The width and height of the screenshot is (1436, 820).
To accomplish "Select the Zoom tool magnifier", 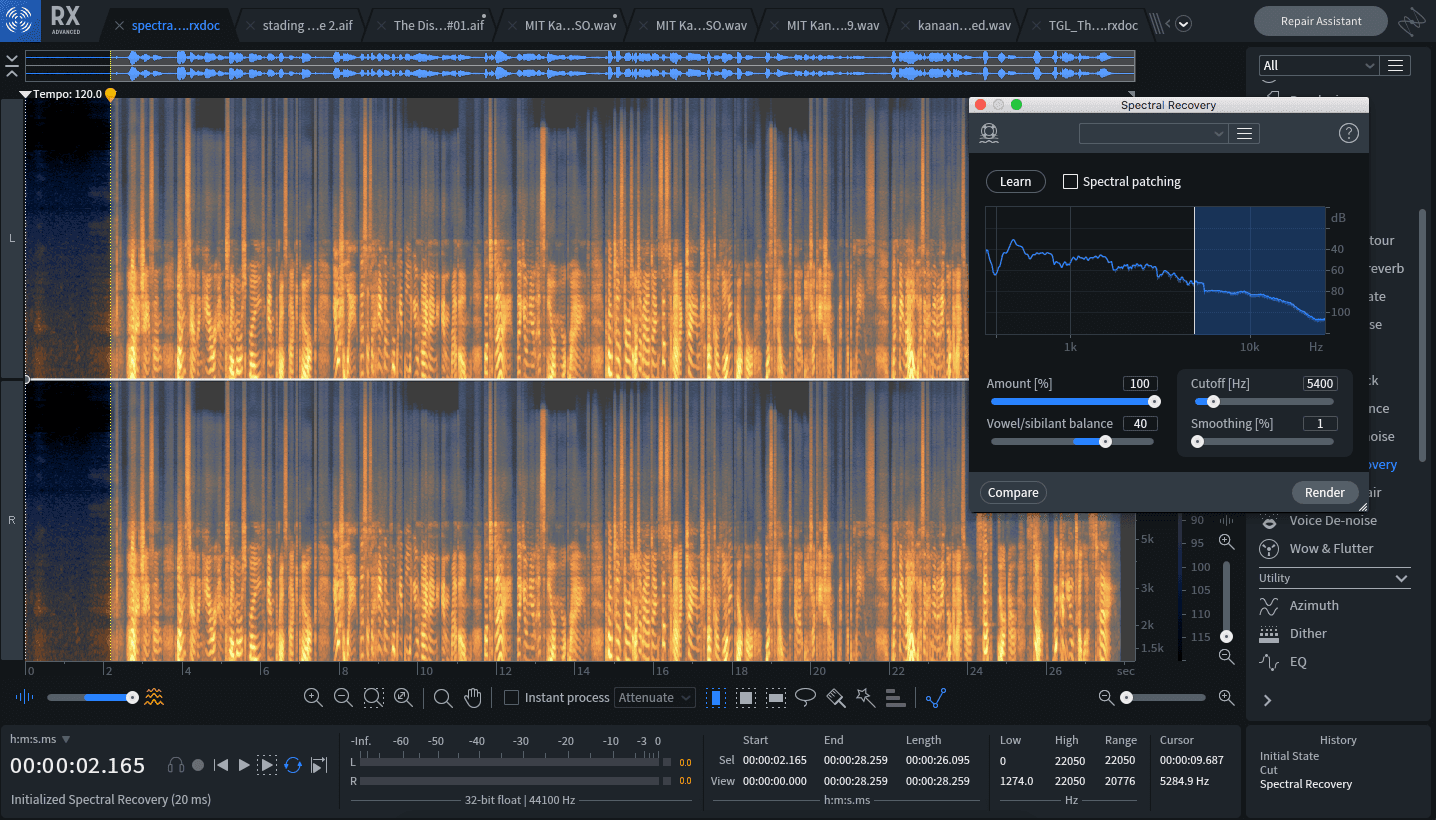I will click(443, 698).
